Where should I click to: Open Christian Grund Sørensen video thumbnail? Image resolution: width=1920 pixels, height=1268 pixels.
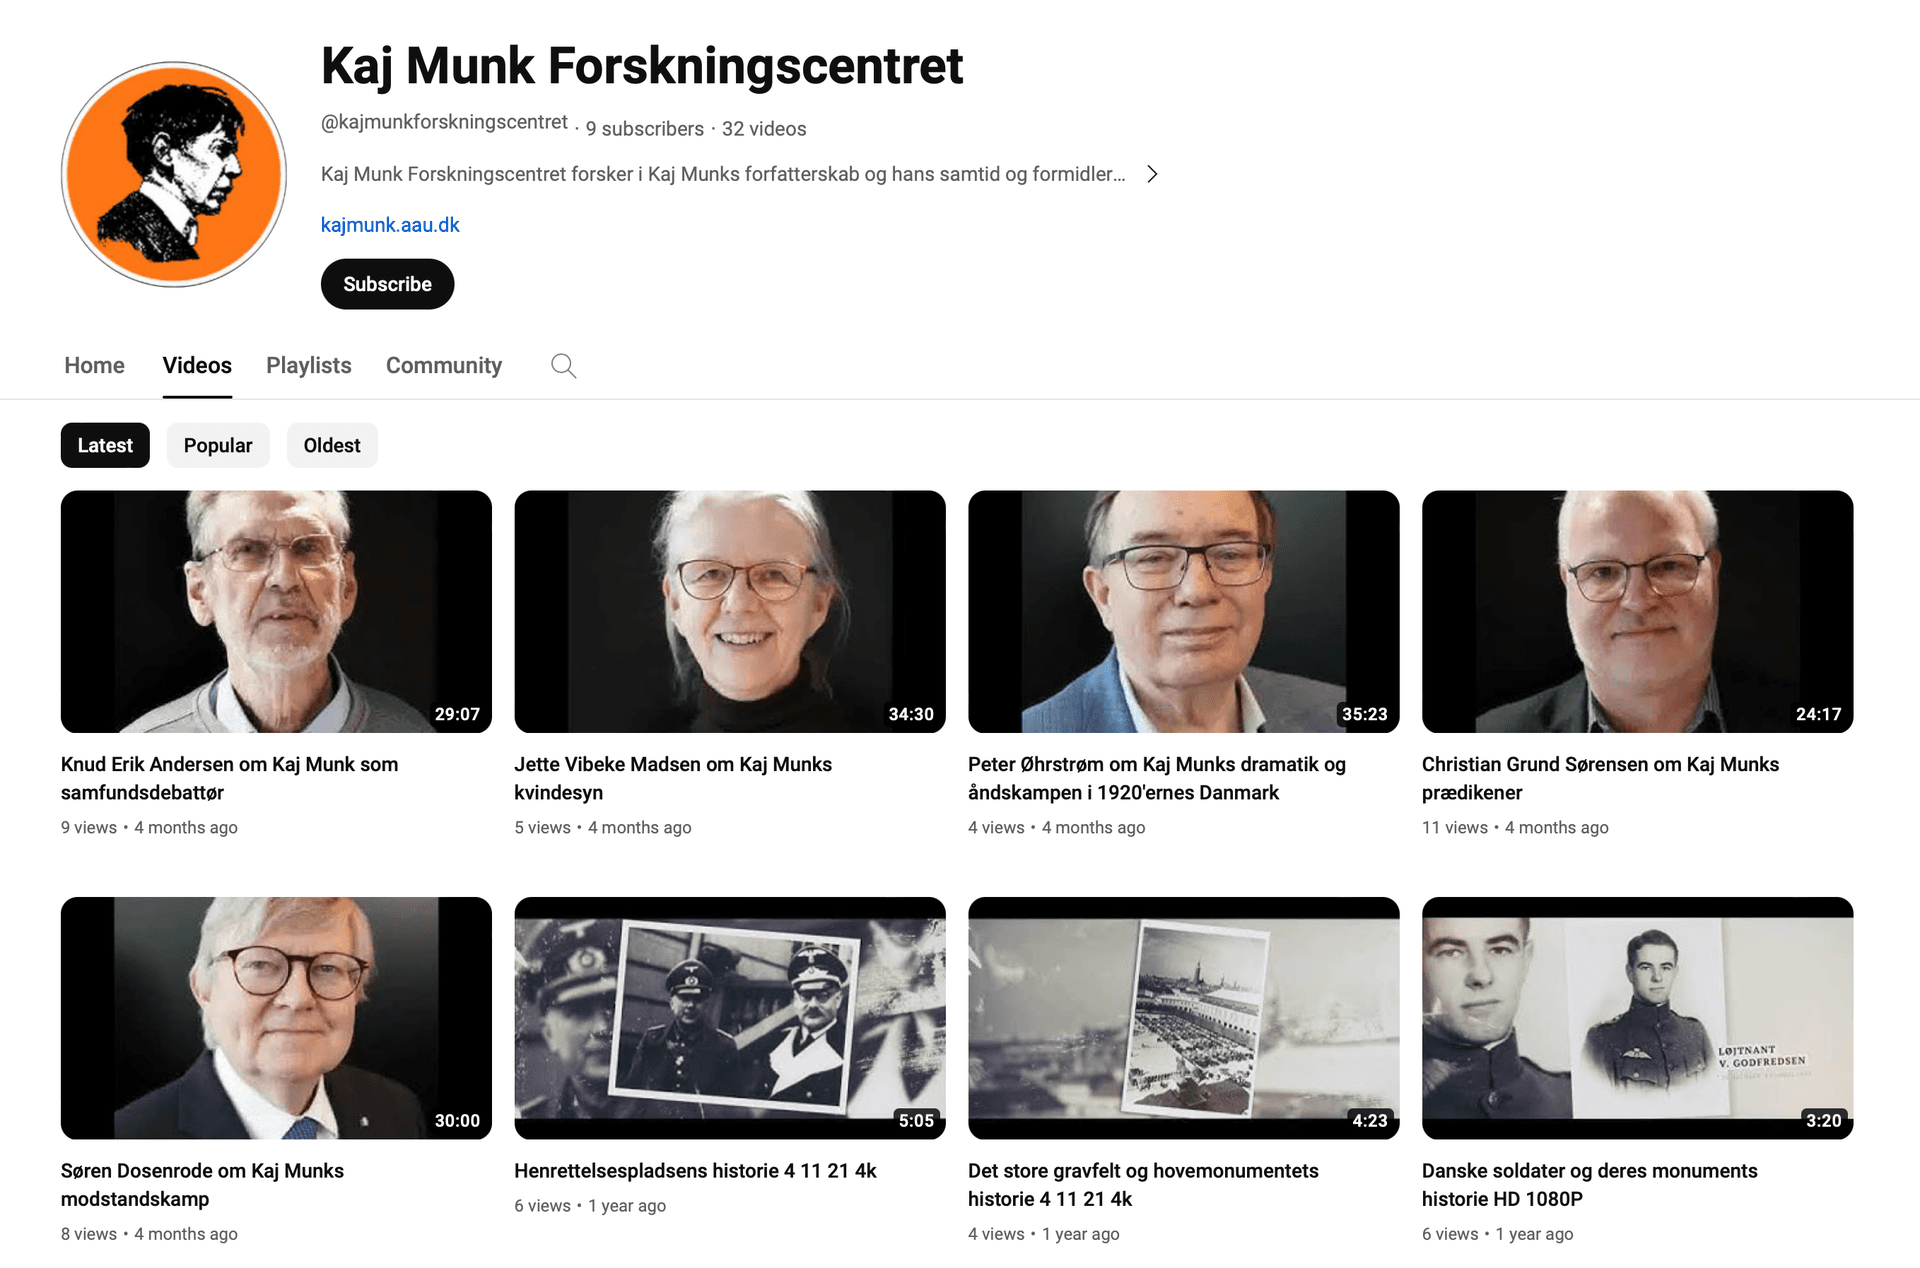click(1638, 611)
